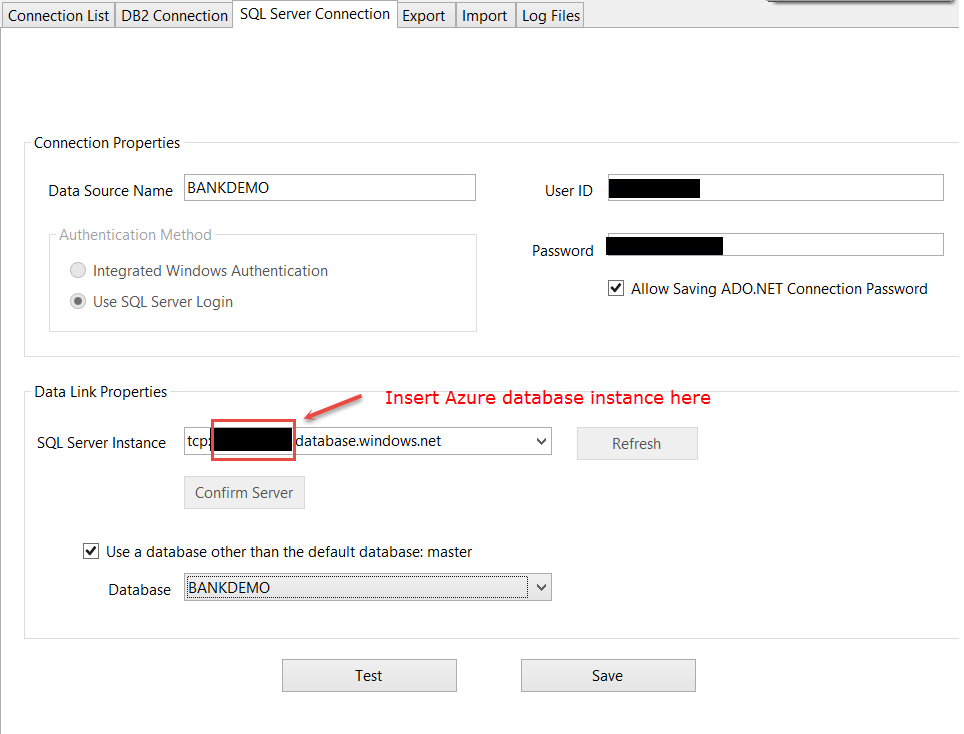964x734 pixels.
Task: Click the Refresh button
Action: coord(636,444)
